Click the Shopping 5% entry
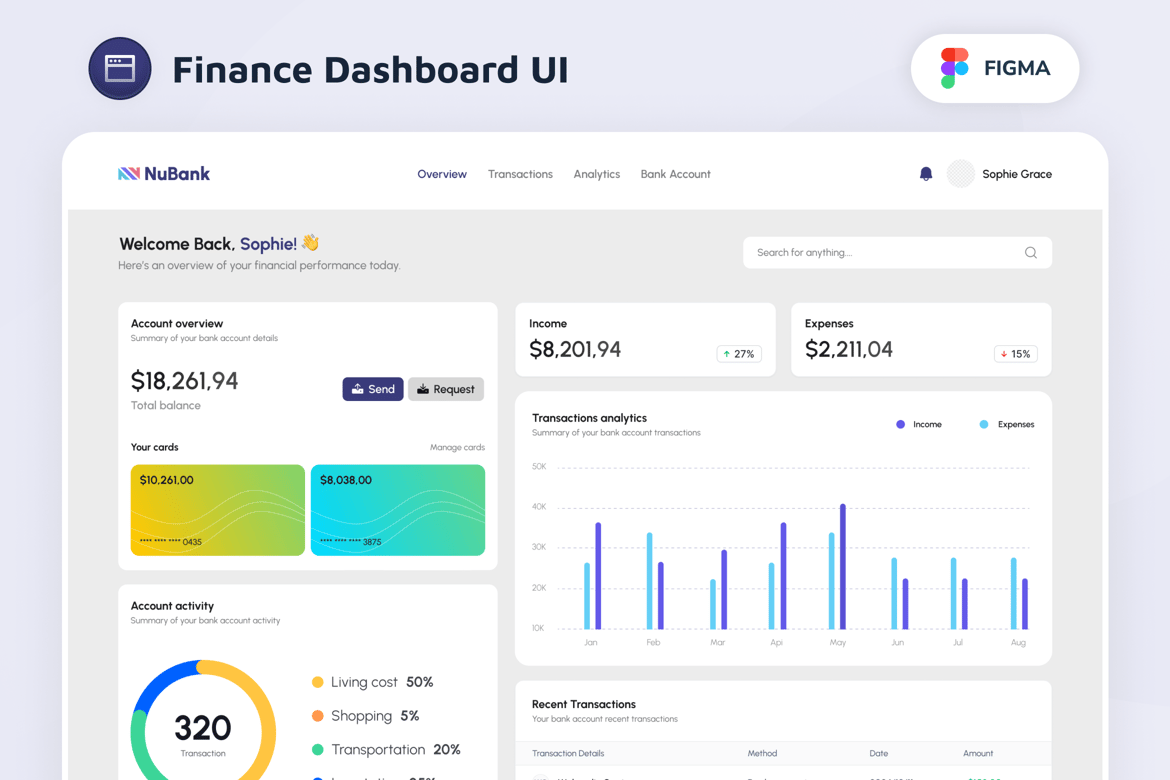Viewport: 1170px width, 780px height. pos(365,716)
